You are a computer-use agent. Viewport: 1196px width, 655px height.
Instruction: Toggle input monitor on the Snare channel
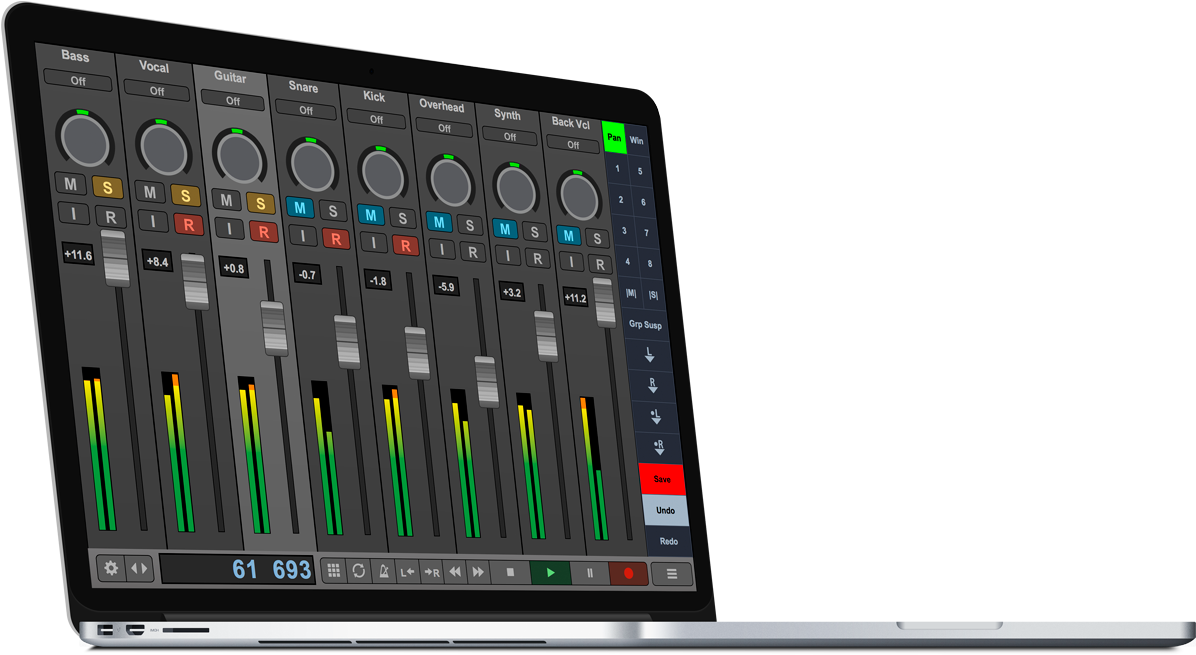303,236
